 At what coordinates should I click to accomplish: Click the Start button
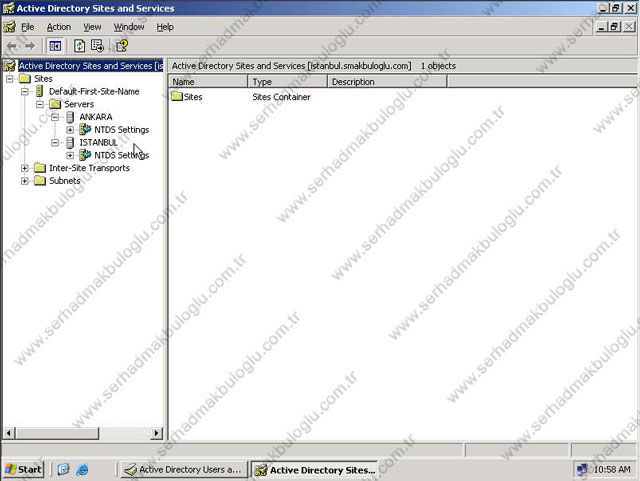click(x=23, y=470)
